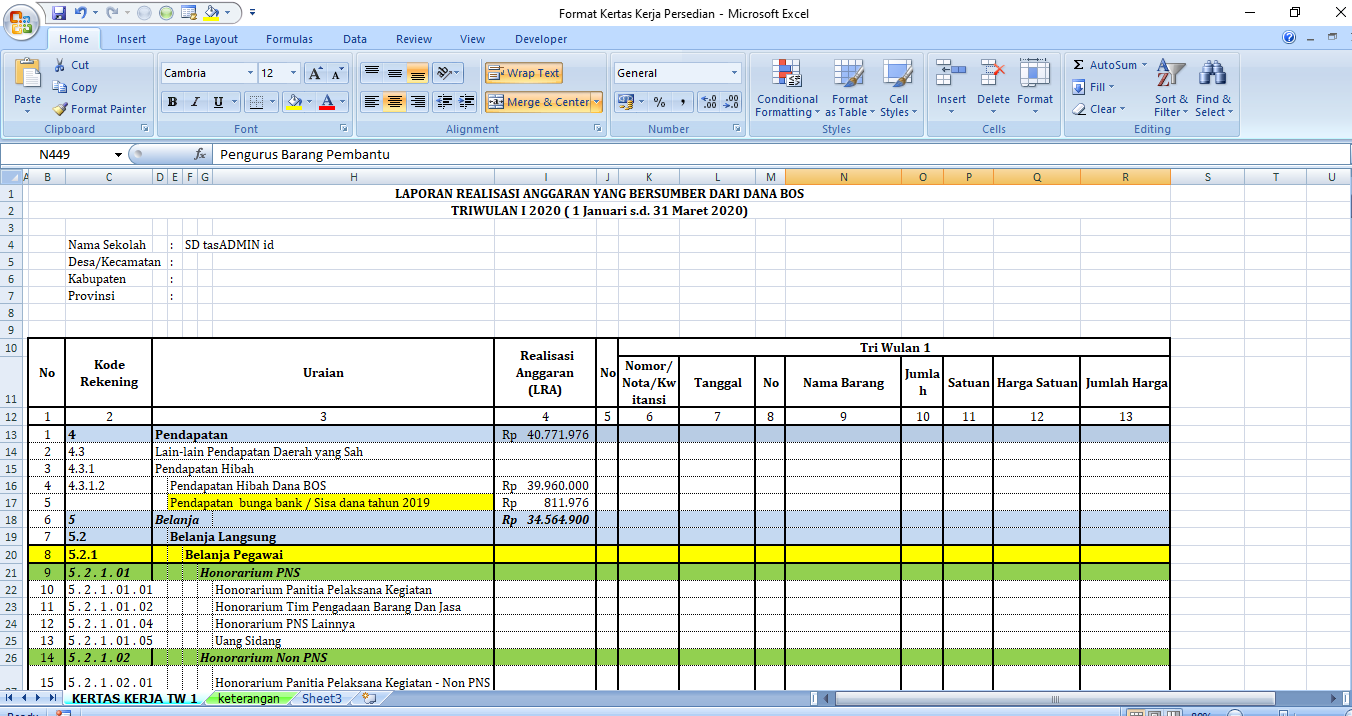Switch to the Page Layout tab
This screenshot has width=1352, height=716.
tap(207, 39)
